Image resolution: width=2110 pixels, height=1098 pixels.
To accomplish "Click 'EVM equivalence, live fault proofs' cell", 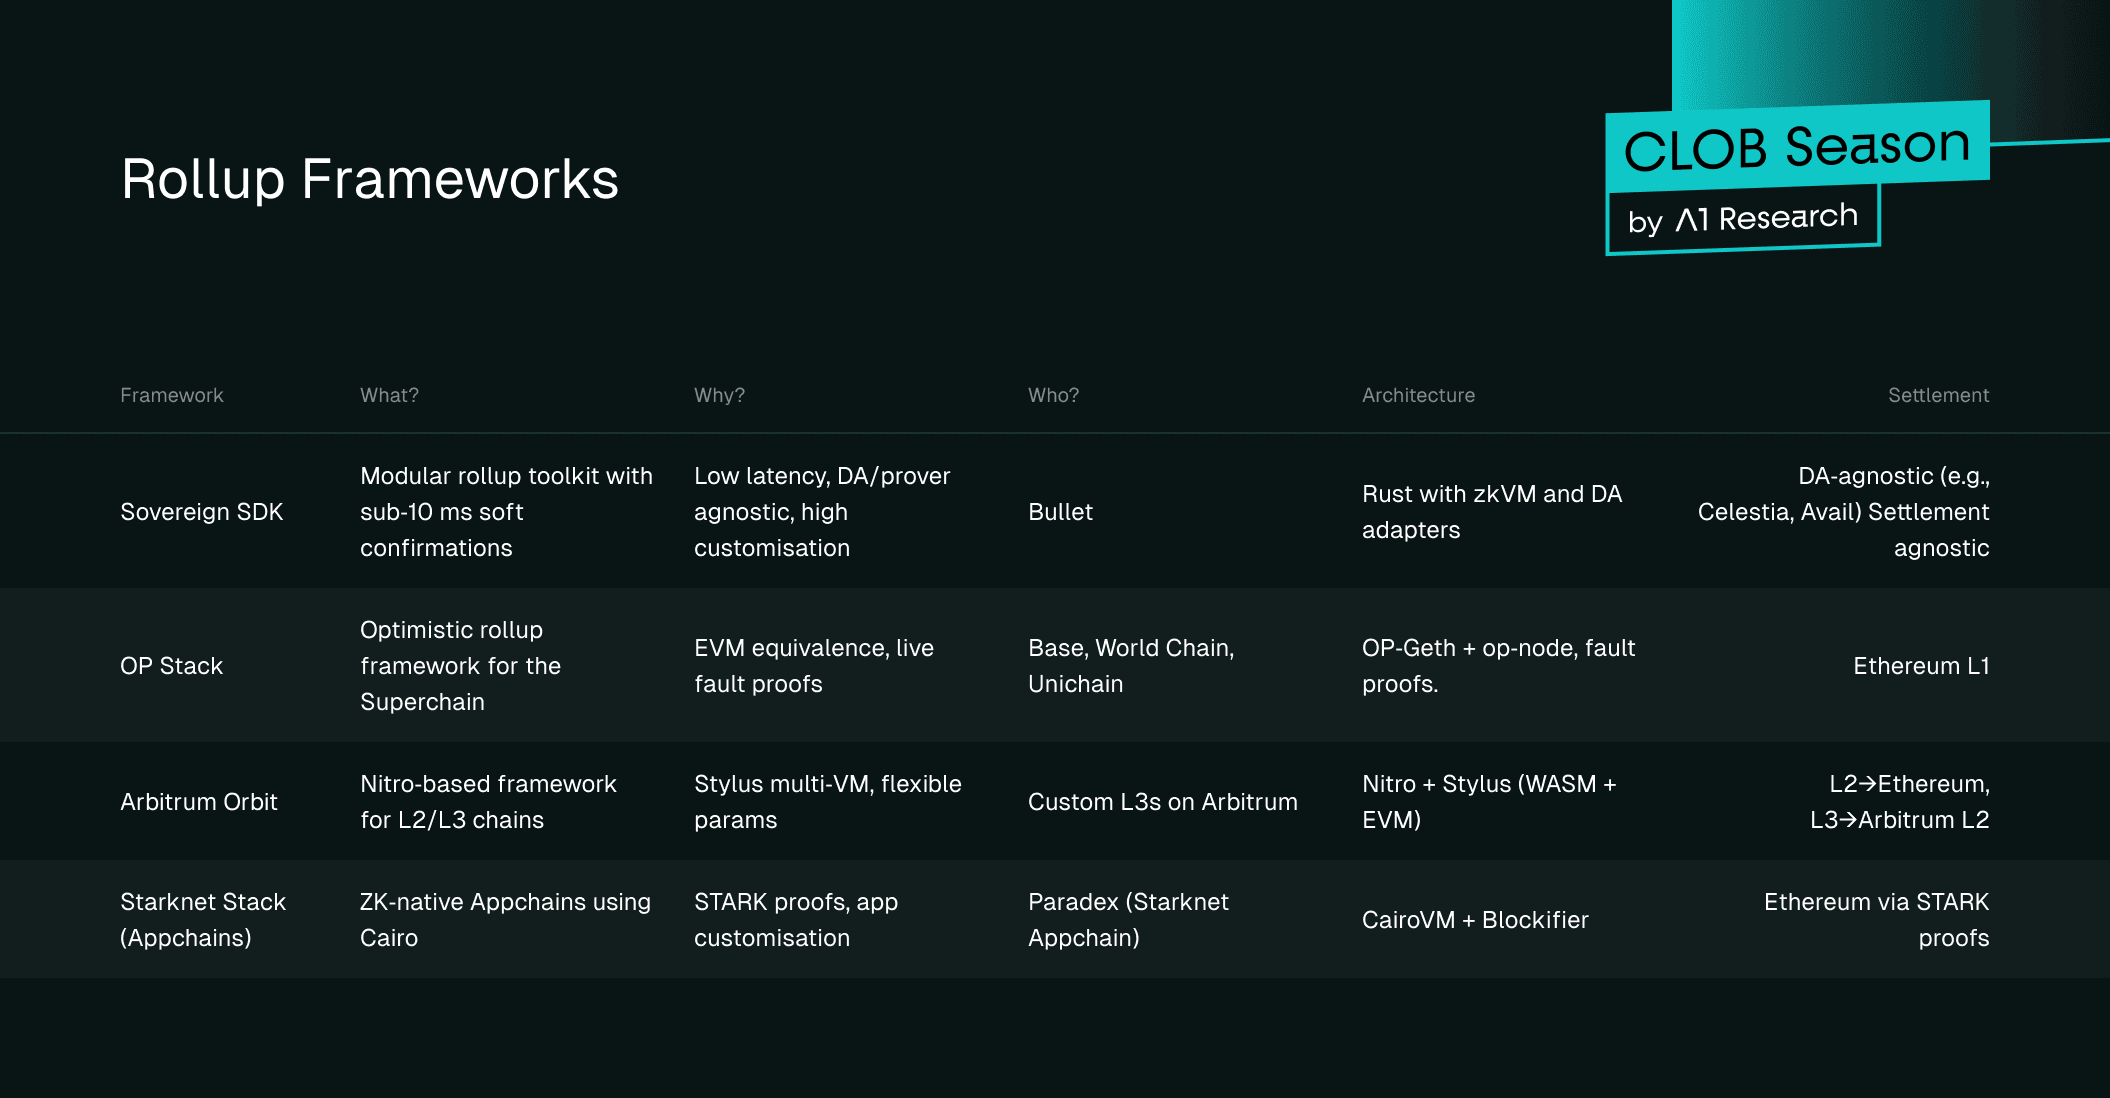I will coord(814,666).
